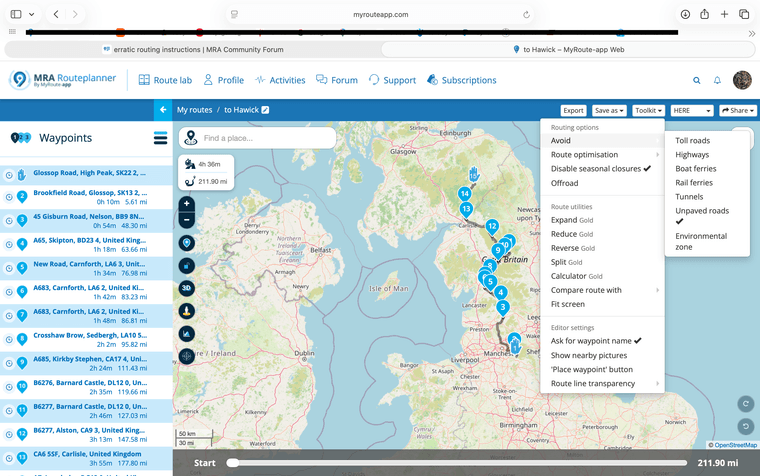Open the Profile page
Viewport: 760px width, 476px height.
pyautogui.click(x=223, y=80)
